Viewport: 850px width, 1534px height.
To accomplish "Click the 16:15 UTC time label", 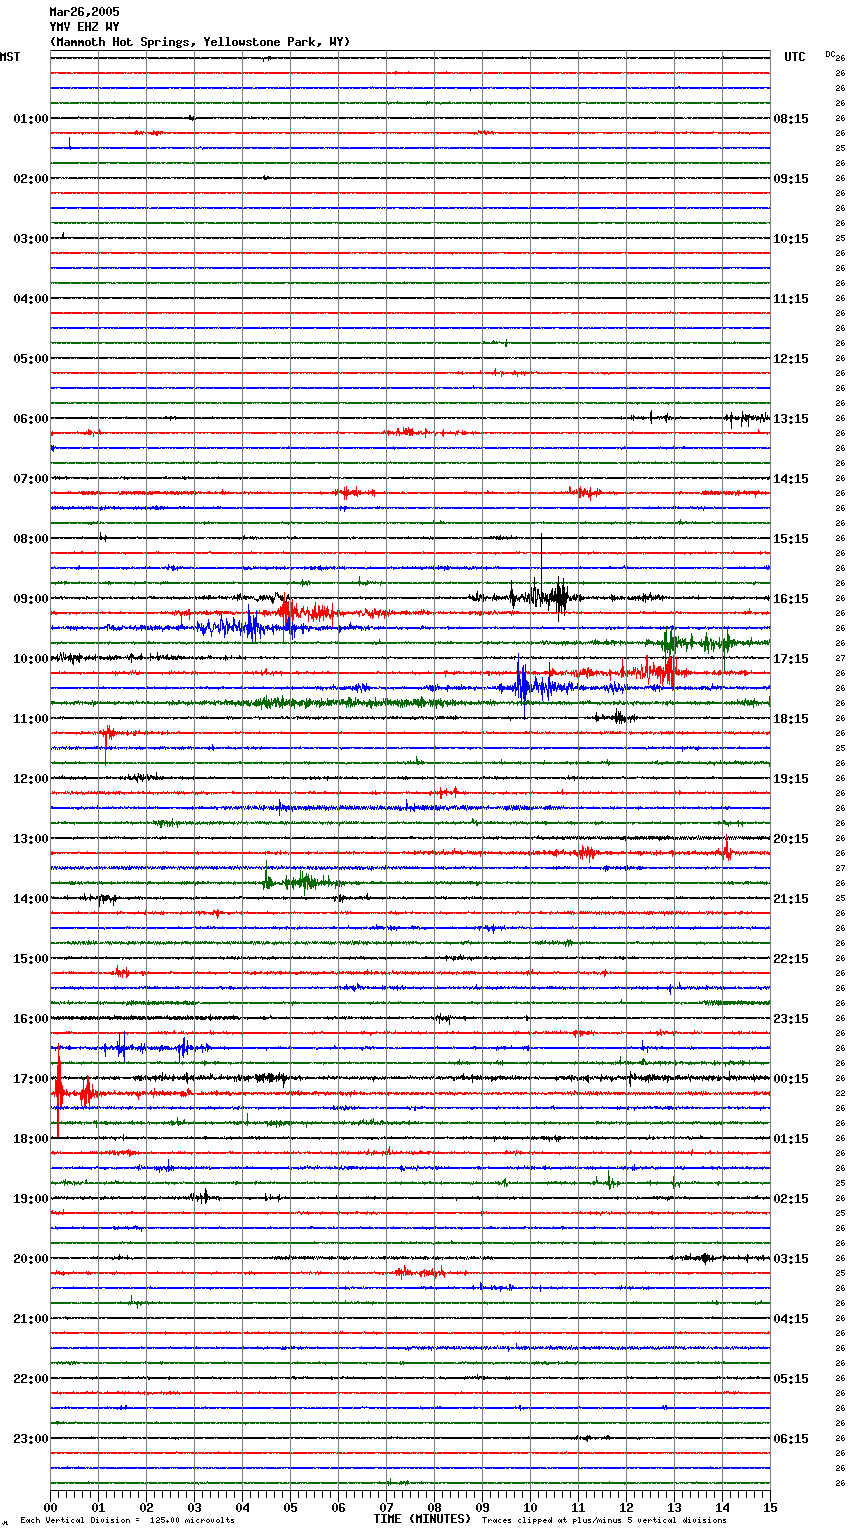I will pyautogui.click(x=791, y=599).
